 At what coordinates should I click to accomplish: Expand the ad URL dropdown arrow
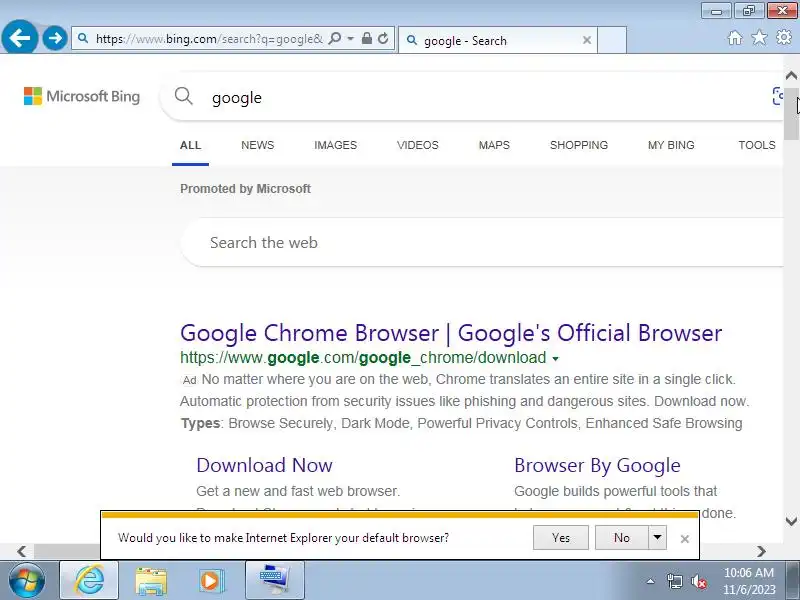556,359
